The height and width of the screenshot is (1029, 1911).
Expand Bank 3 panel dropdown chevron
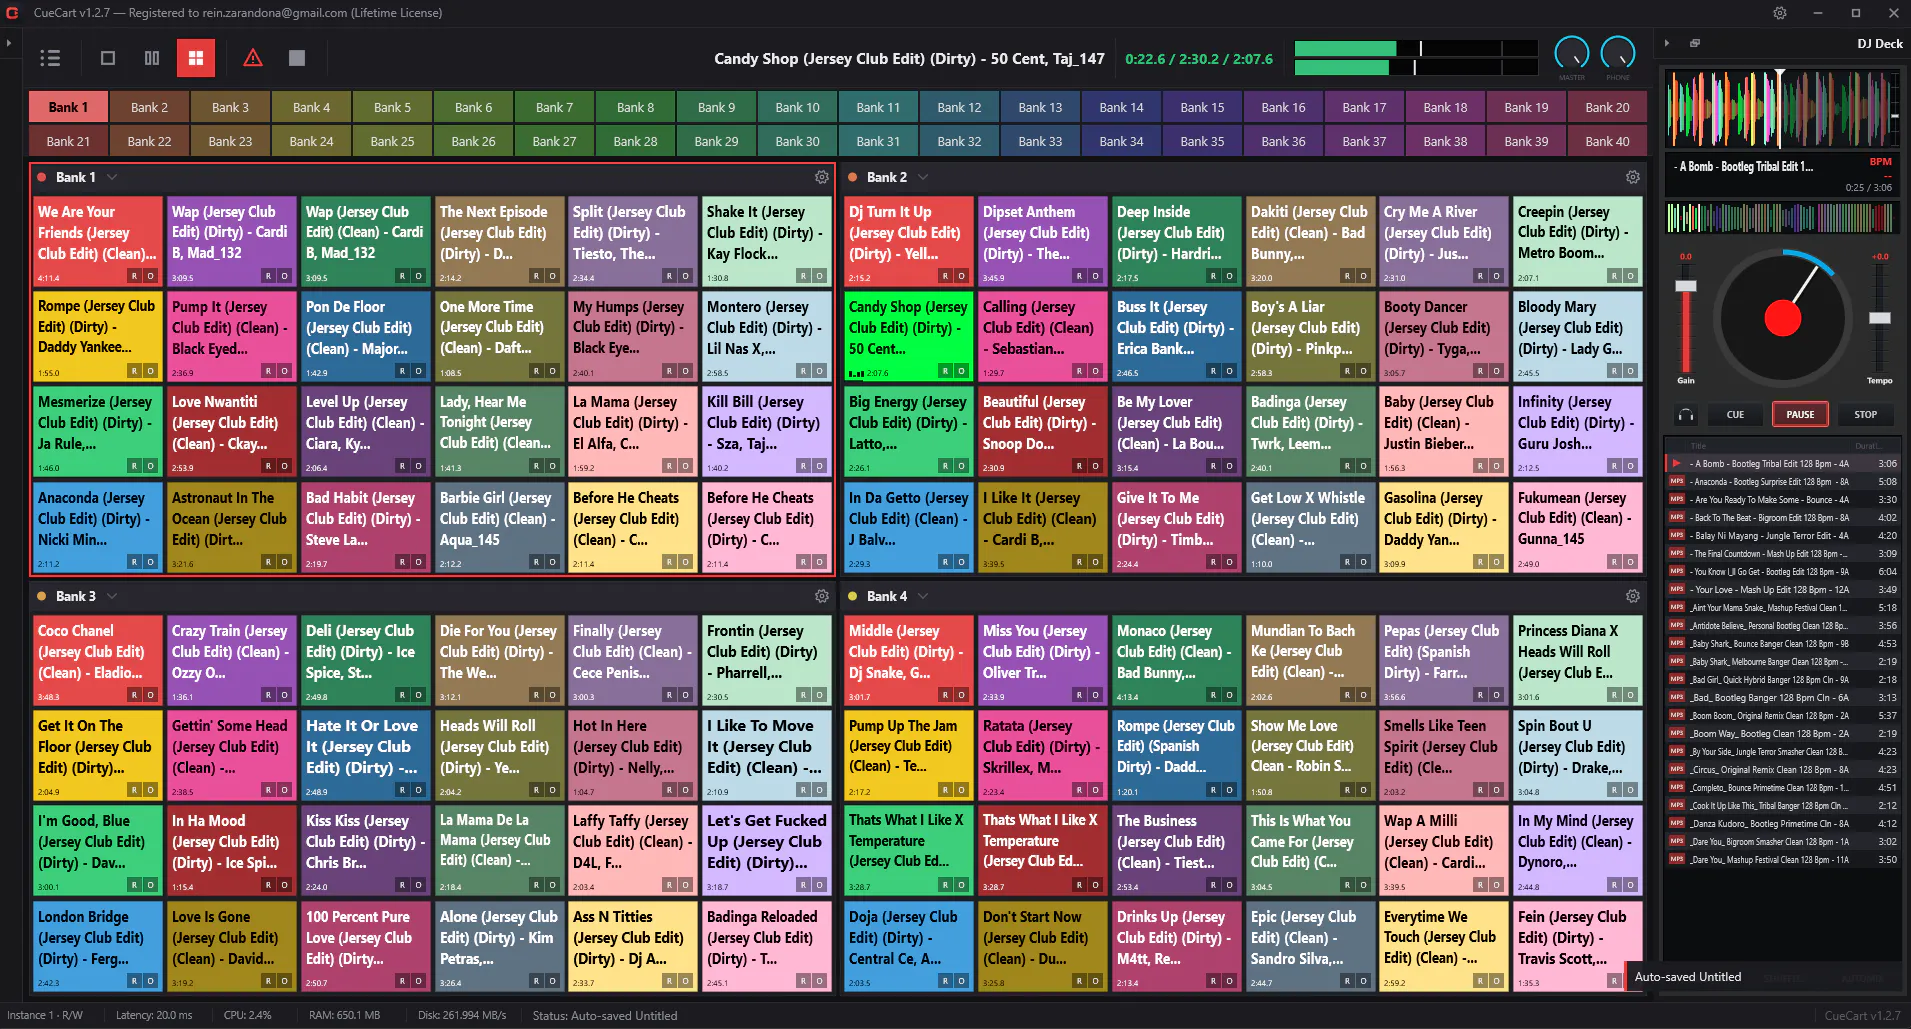point(112,596)
